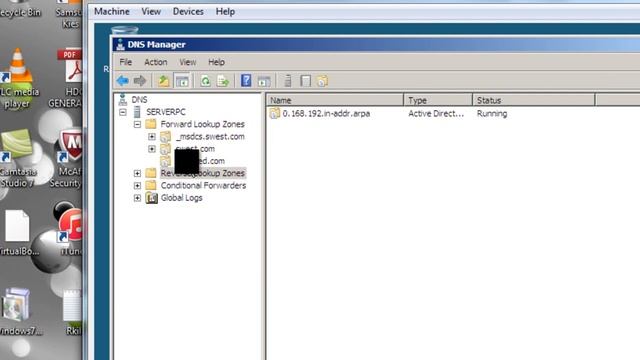Click the Global Logs icon in tree
This screenshot has height=360, width=640.
151,198
